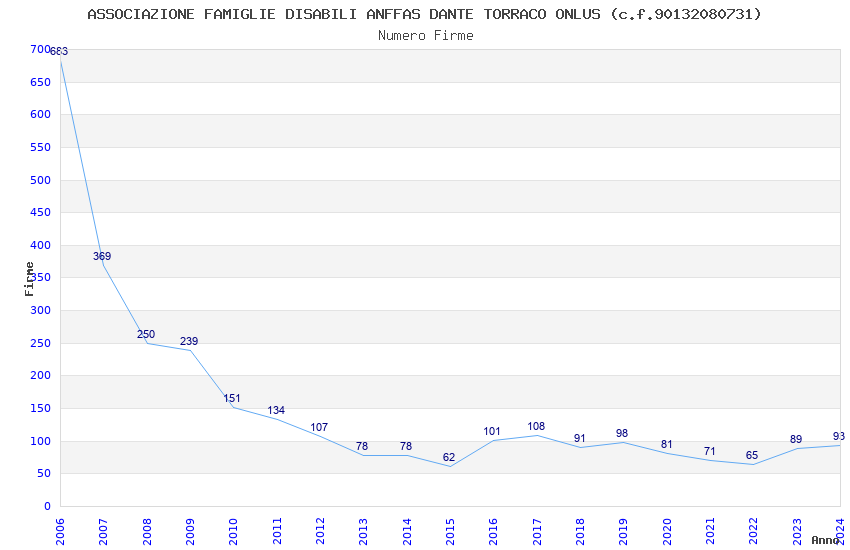Screen dimensions: 850x550
Task: Click the y-axis value 500
Action: (41, 180)
